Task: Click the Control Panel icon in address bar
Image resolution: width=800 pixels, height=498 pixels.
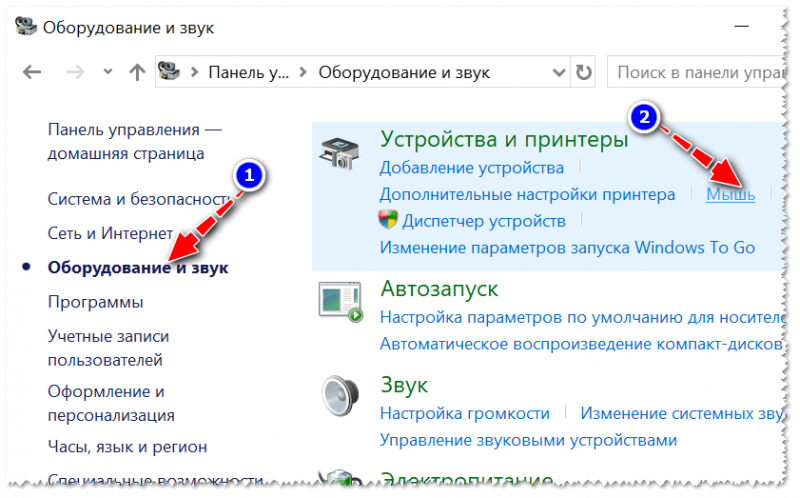Action: [x=169, y=71]
